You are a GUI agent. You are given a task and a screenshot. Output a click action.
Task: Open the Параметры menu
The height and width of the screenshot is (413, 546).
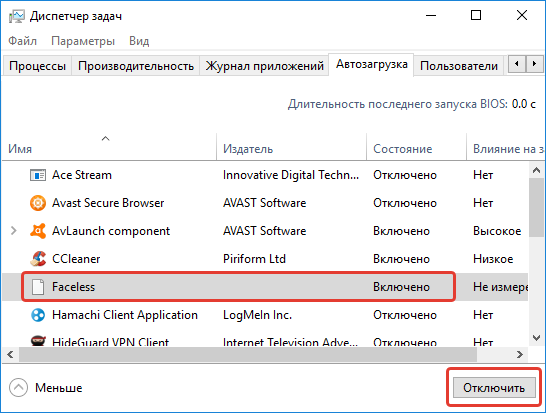point(83,41)
